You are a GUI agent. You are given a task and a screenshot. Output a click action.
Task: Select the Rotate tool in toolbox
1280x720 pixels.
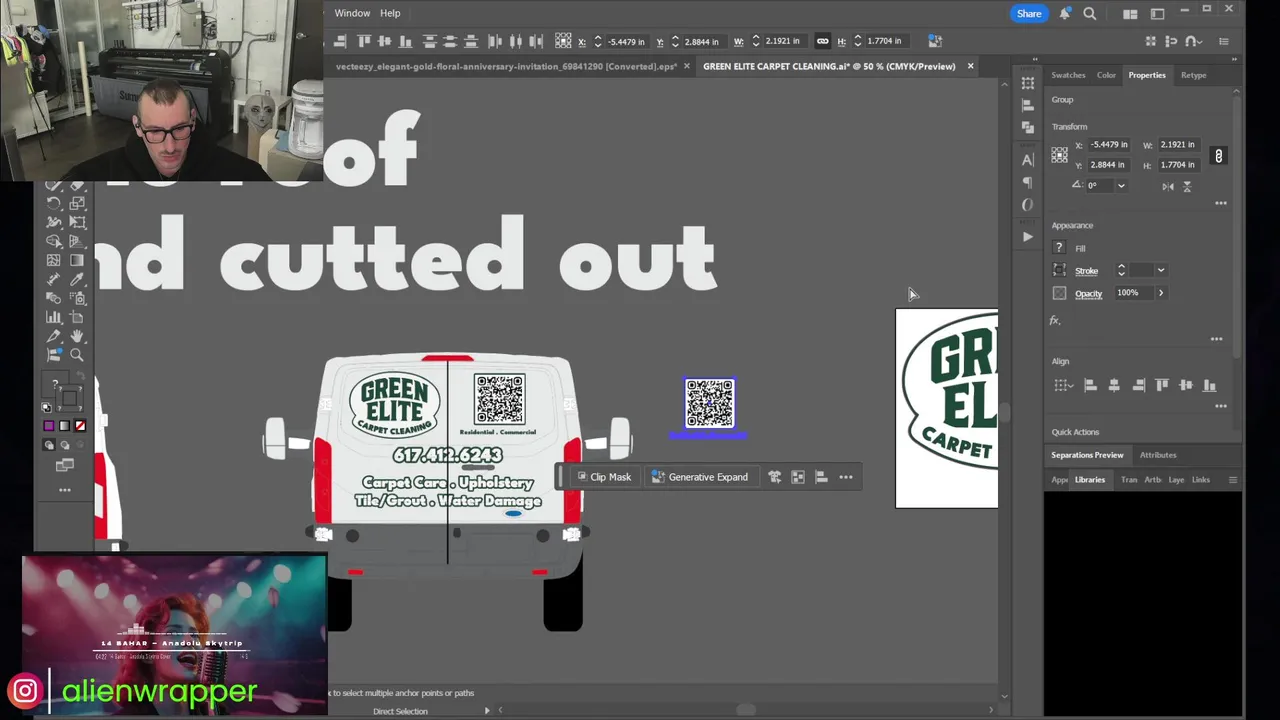(x=53, y=203)
